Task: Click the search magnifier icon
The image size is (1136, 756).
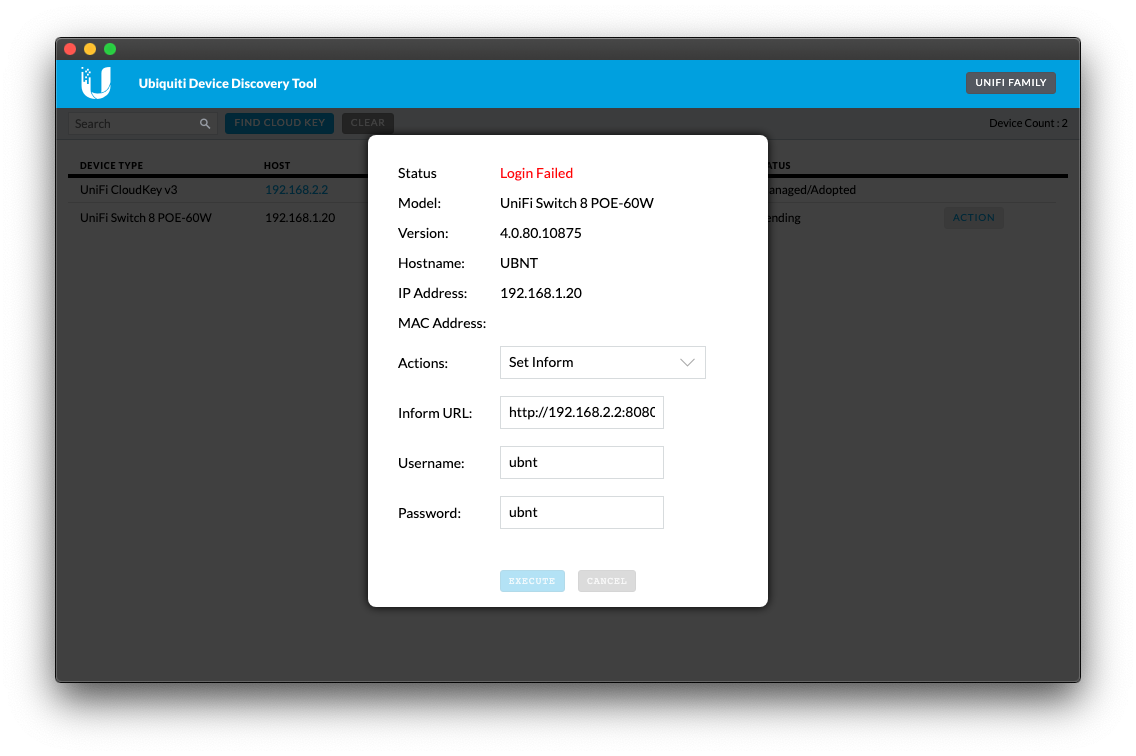Action: coord(205,124)
